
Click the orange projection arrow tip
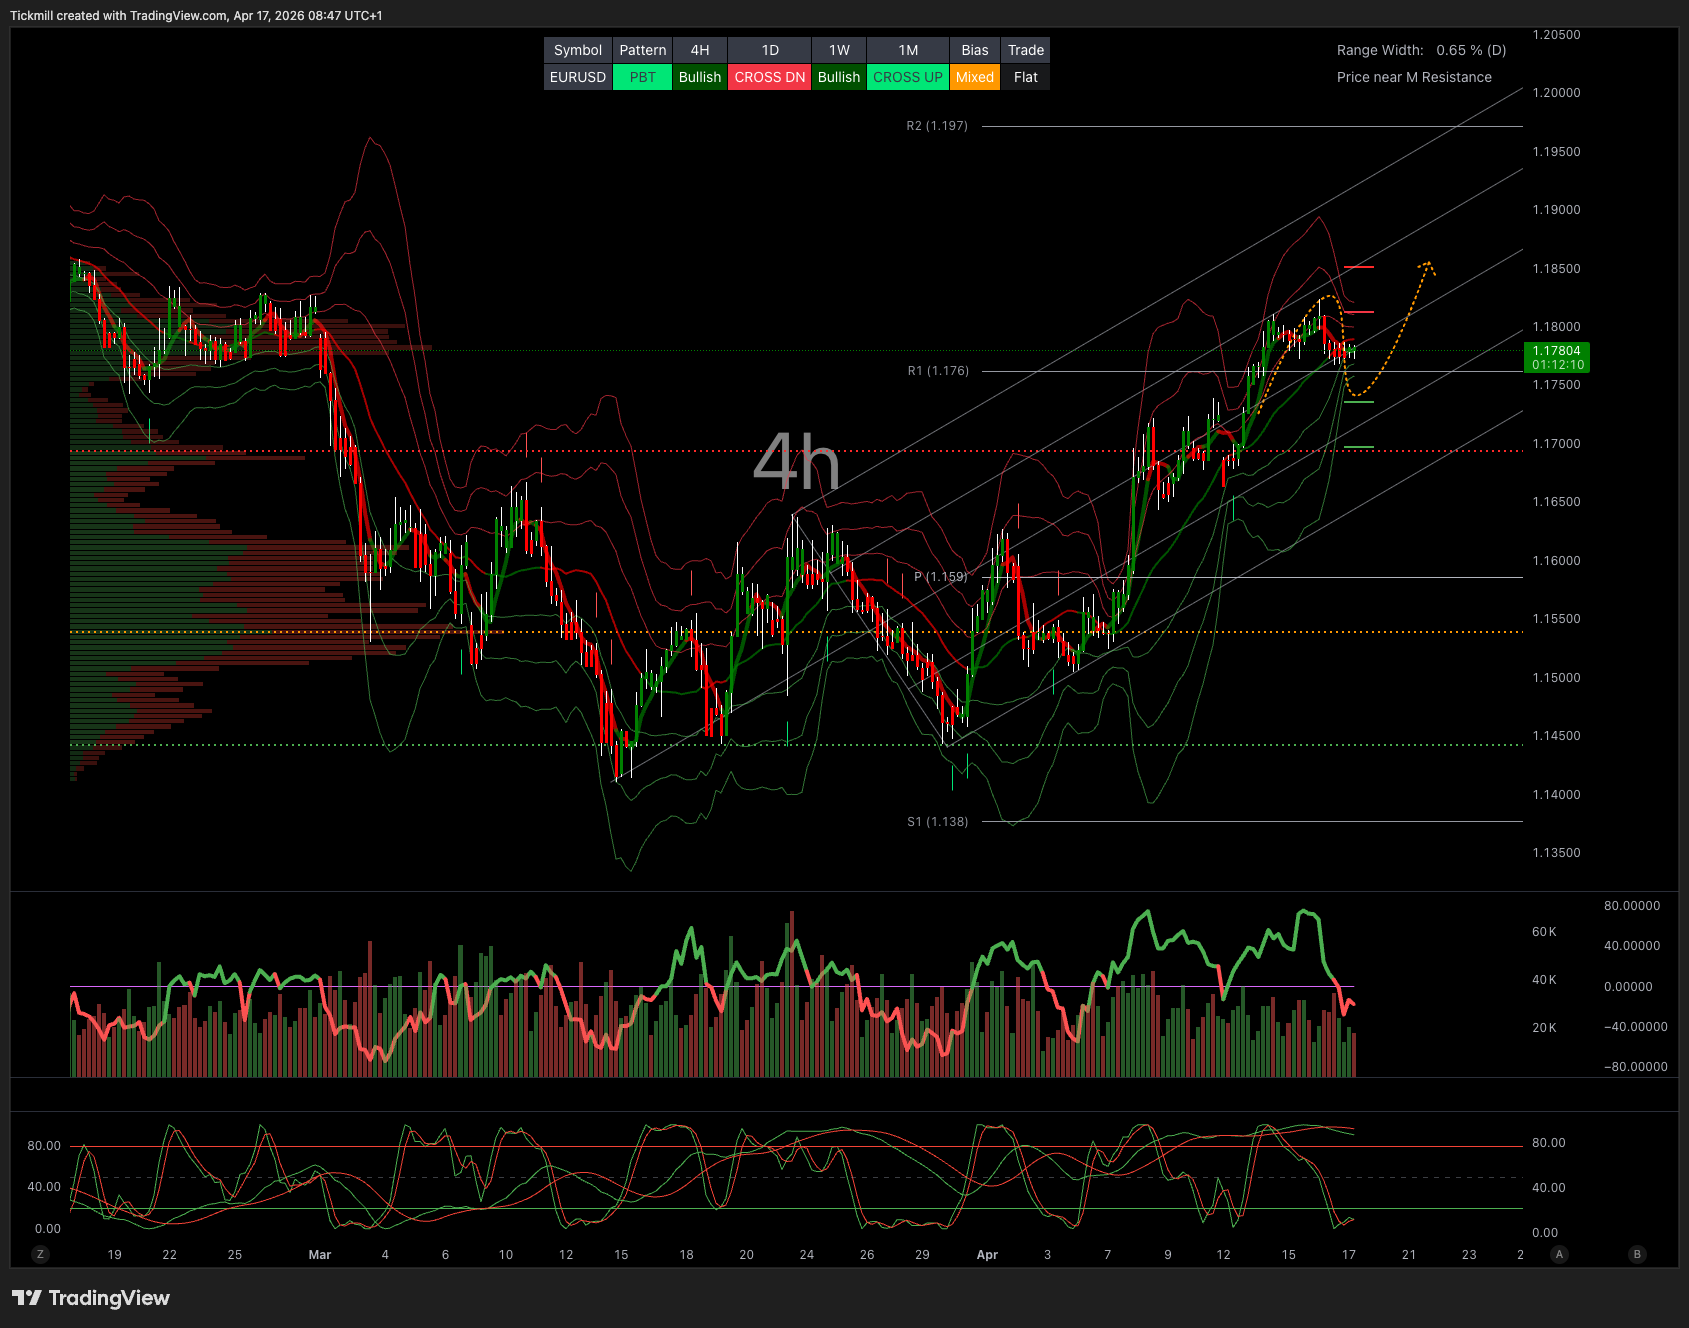(1428, 264)
